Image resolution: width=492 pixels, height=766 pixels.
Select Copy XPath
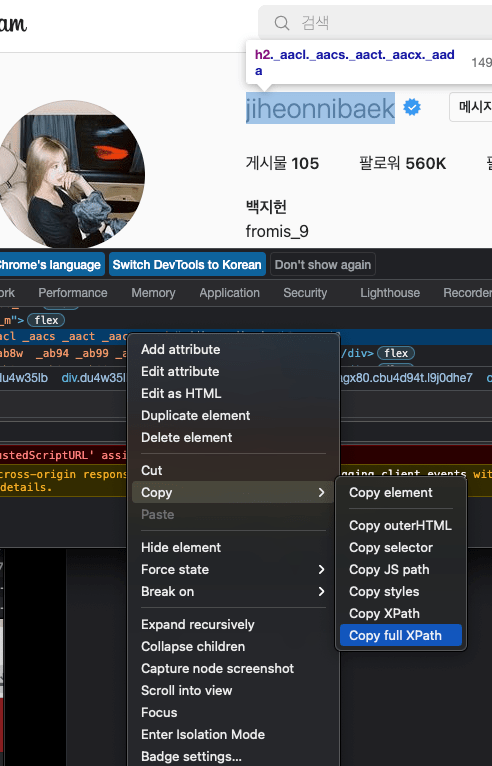tap(401, 614)
